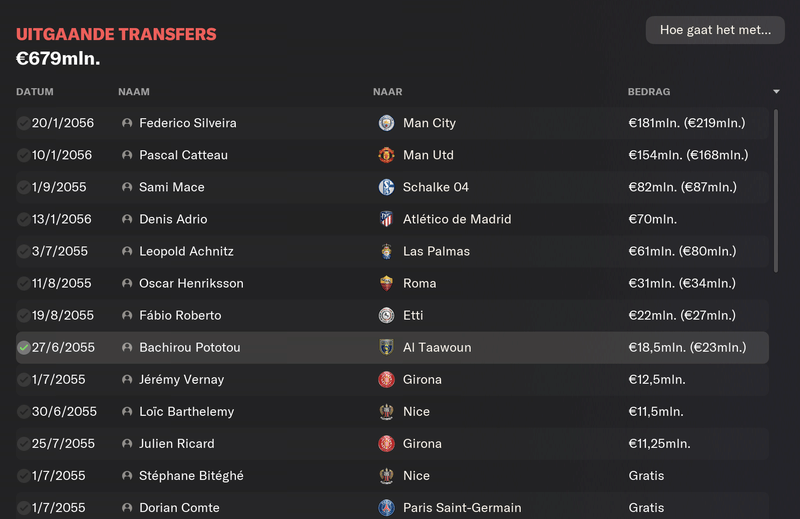Click the Man Utd club crest
The image size is (800, 519).
tap(386, 155)
